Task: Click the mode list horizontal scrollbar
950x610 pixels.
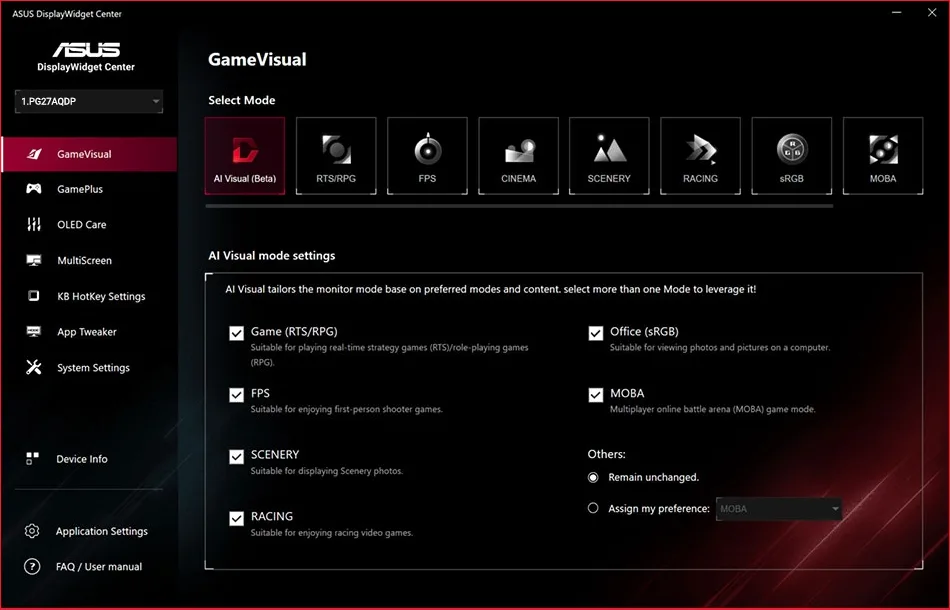Action: click(519, 206)
